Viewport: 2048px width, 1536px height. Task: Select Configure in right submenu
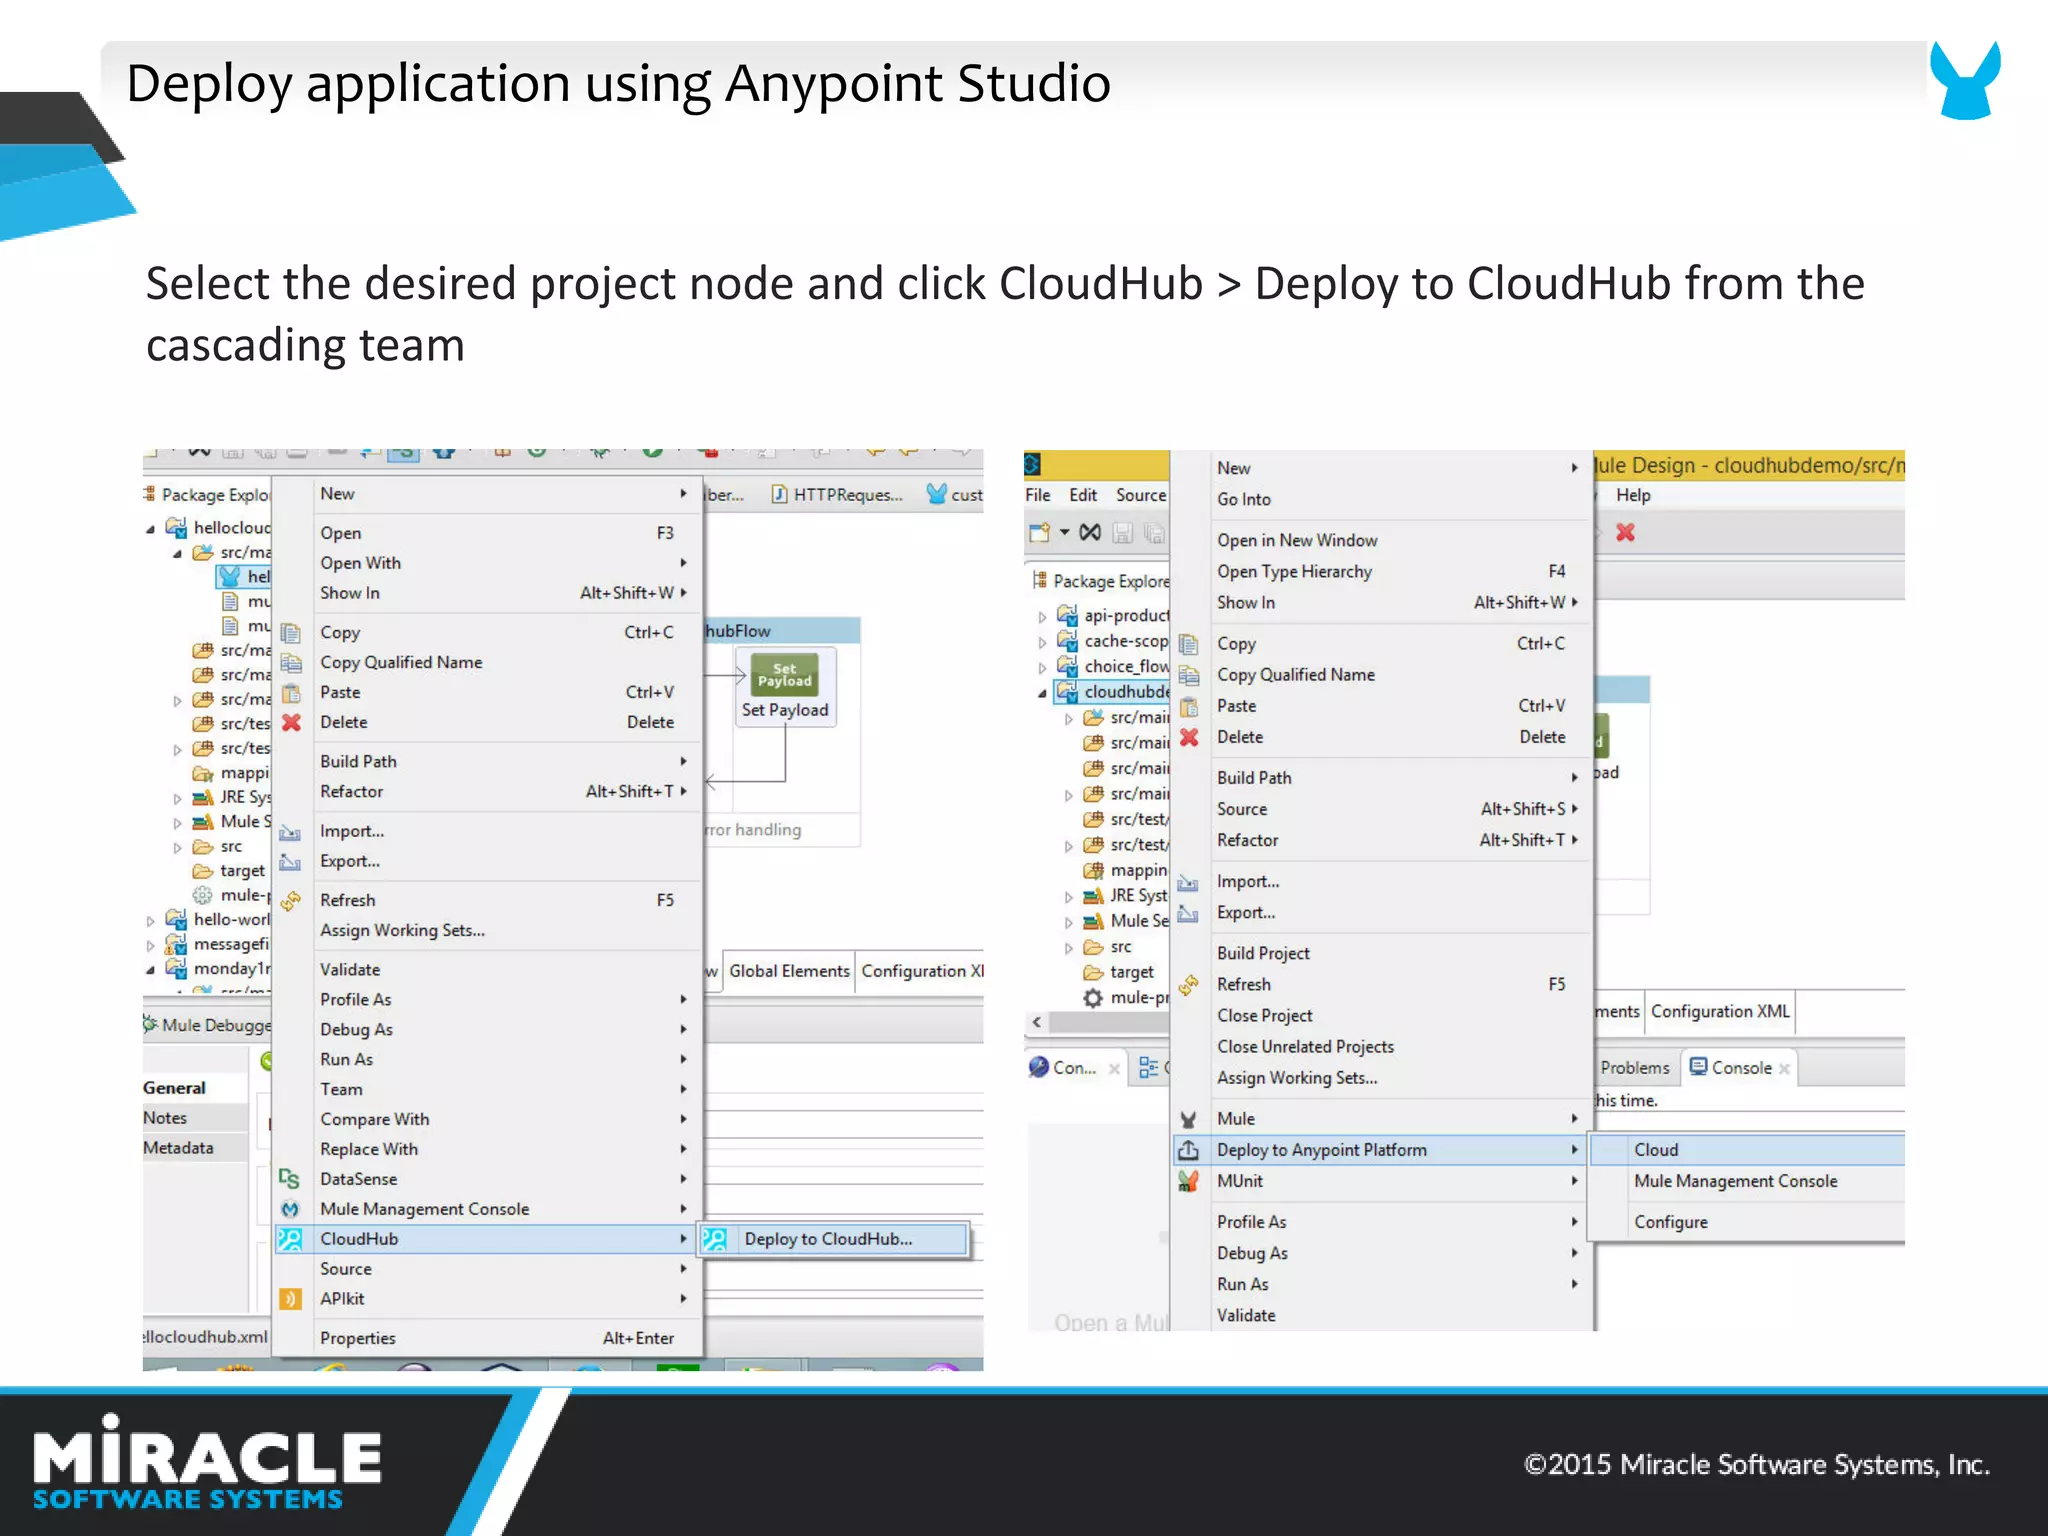tap(1747, 1222)
